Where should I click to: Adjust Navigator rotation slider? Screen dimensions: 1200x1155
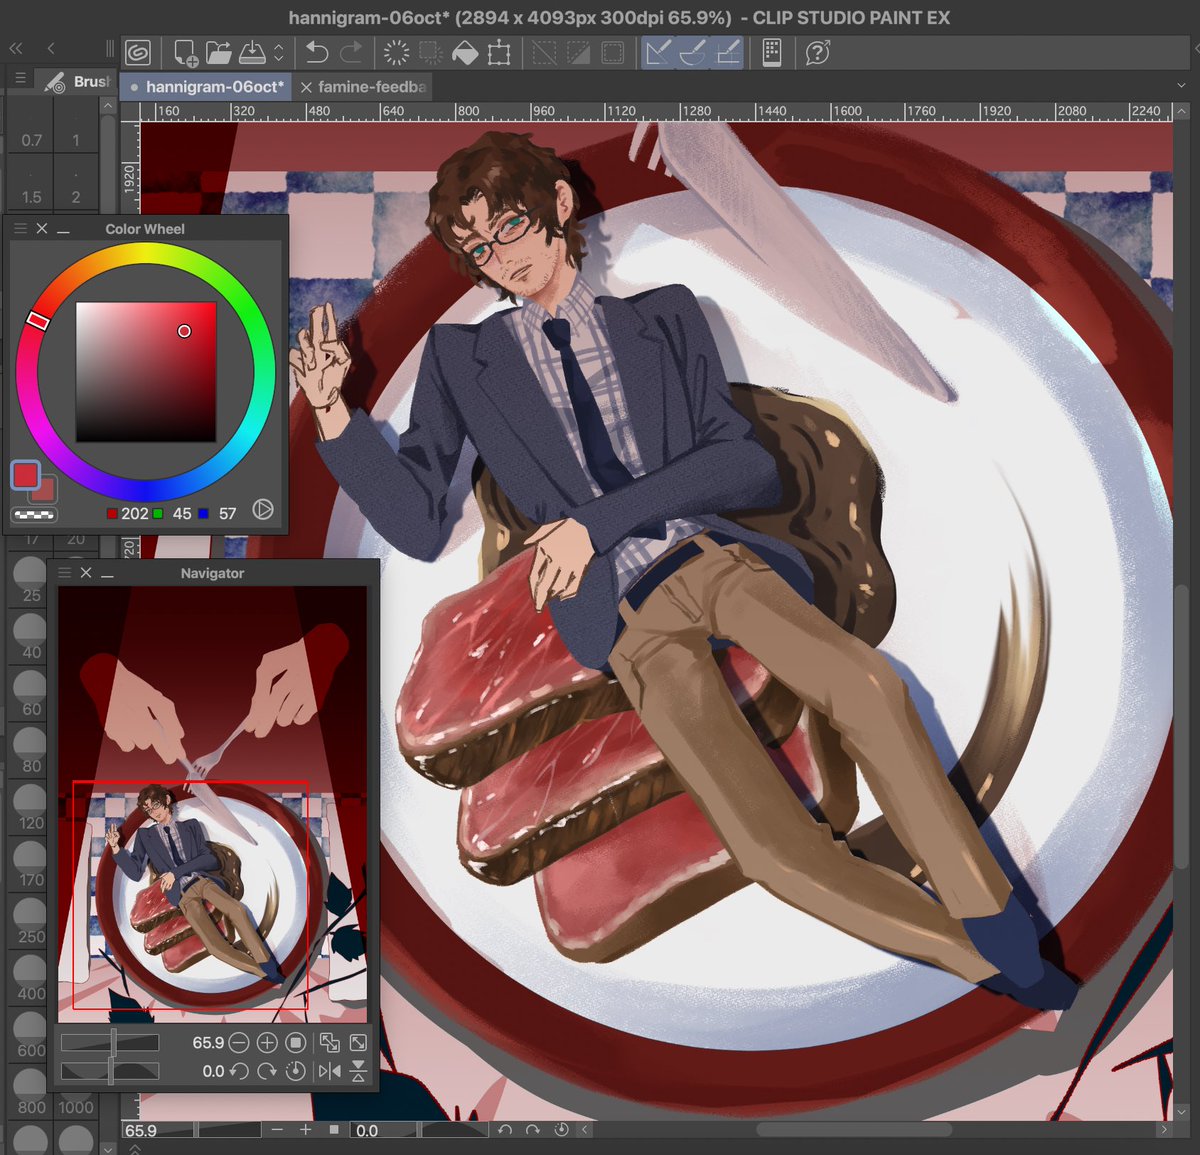point(110,1071)
